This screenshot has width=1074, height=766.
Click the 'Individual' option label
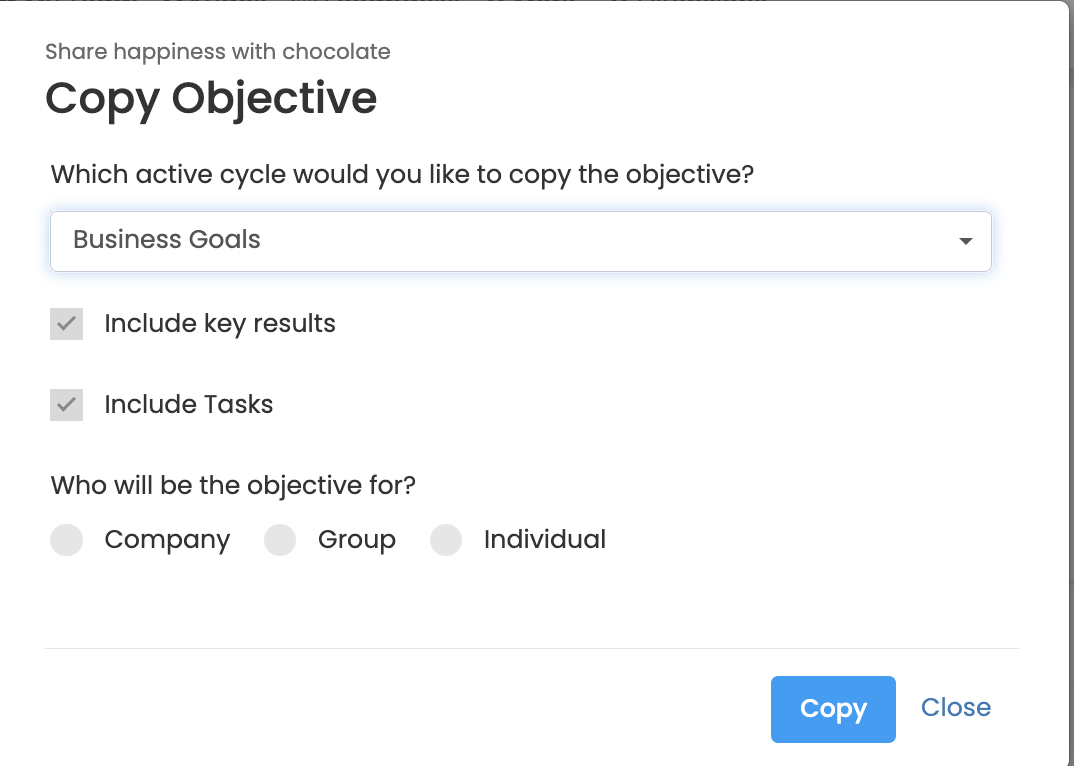click(545, 540)
